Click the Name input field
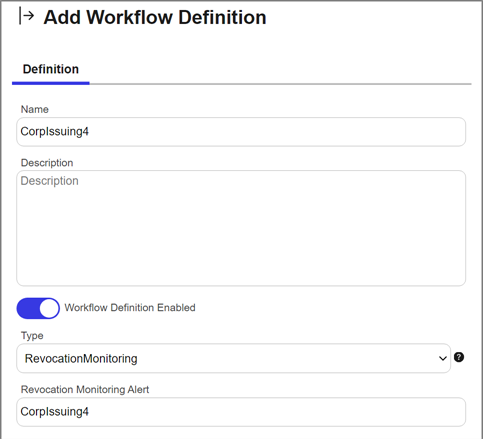The width and height of the screenshot is (483, 439). coord(241,132)
